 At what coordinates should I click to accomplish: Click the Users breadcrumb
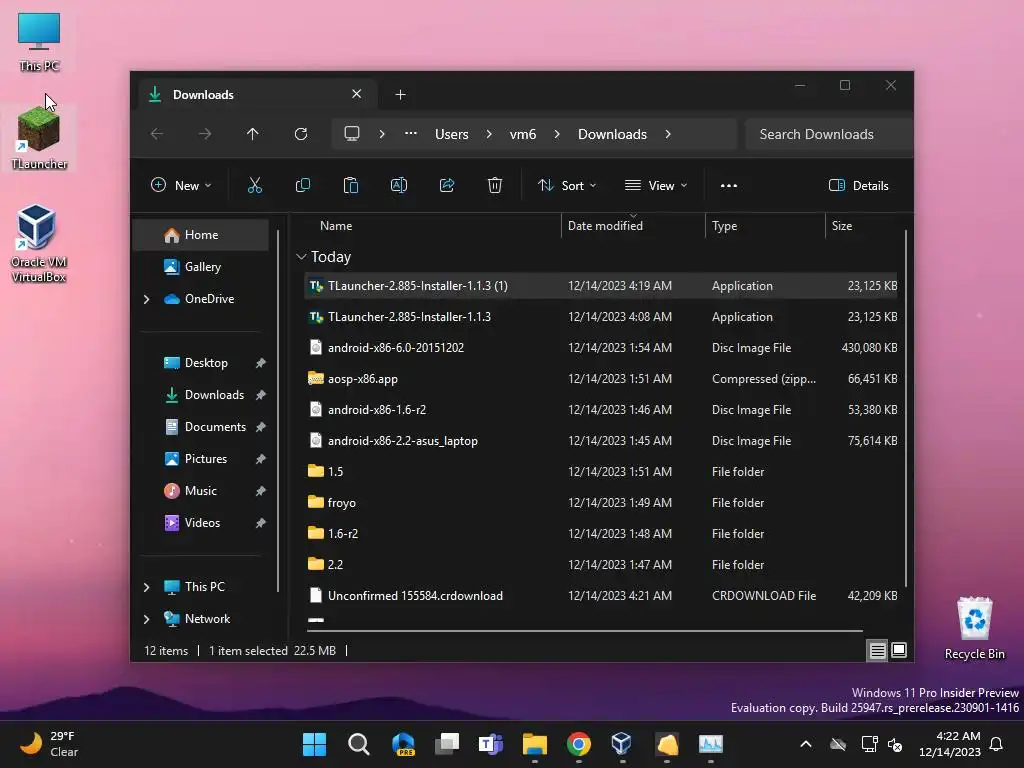coord(452,134)
